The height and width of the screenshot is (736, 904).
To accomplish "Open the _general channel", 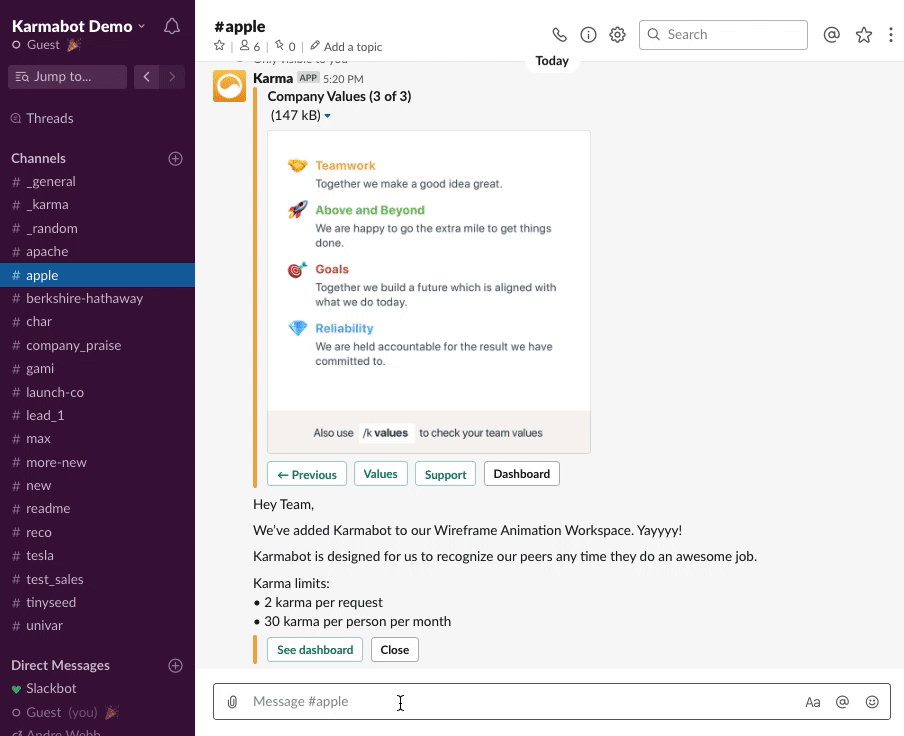I will coord(97,182).
